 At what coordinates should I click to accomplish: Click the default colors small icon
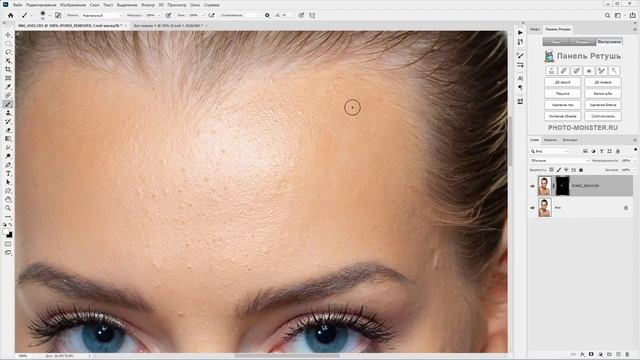(x=5, y=225)
